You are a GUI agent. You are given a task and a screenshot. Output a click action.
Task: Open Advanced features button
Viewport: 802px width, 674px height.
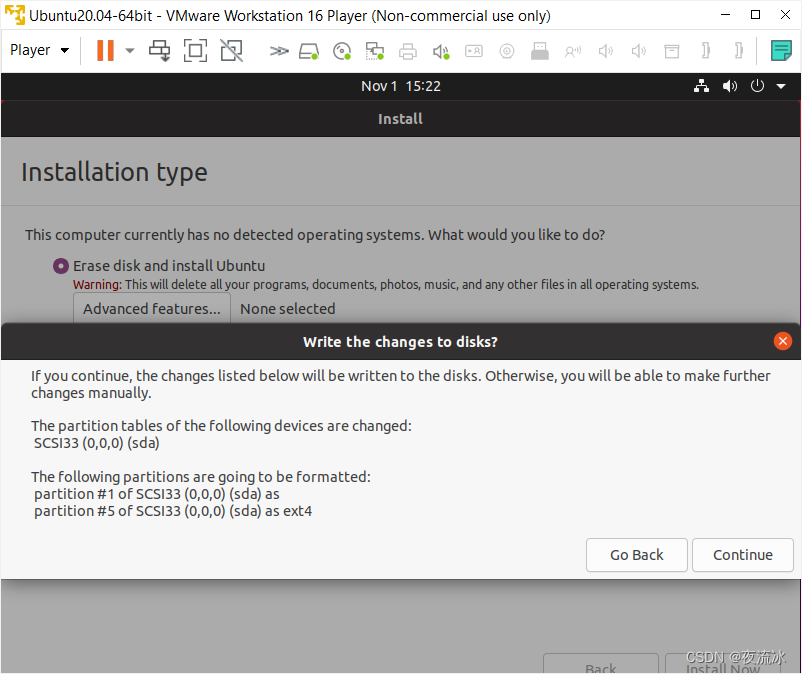152,308
